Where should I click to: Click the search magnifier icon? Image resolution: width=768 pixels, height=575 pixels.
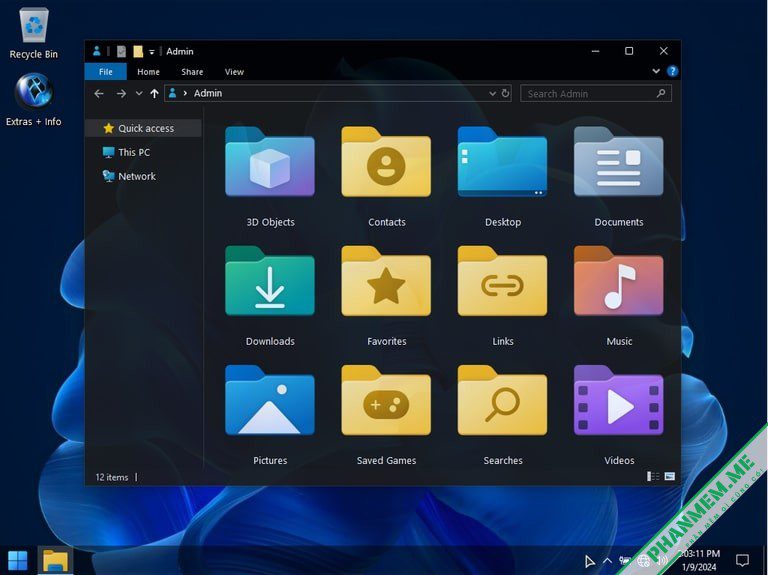tap(661, 93)
